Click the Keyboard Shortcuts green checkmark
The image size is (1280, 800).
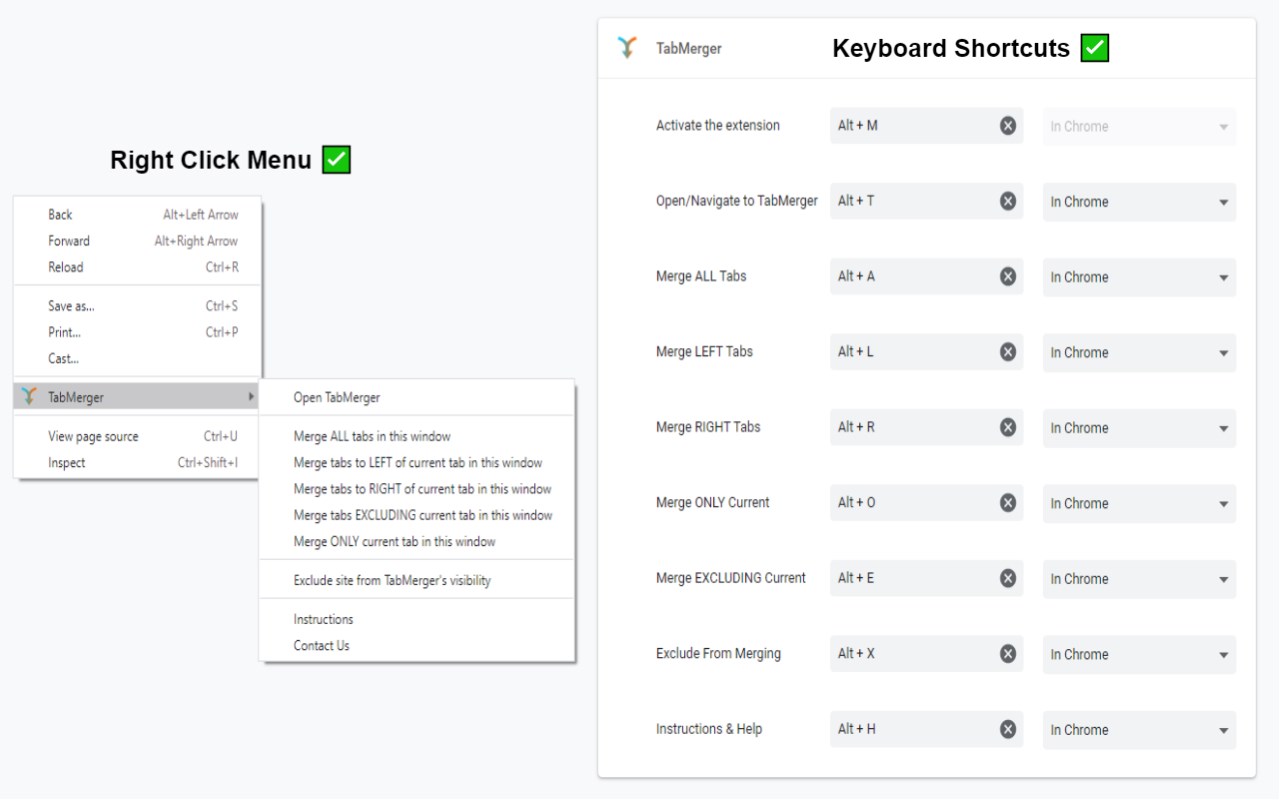(x=1095, y=48)
